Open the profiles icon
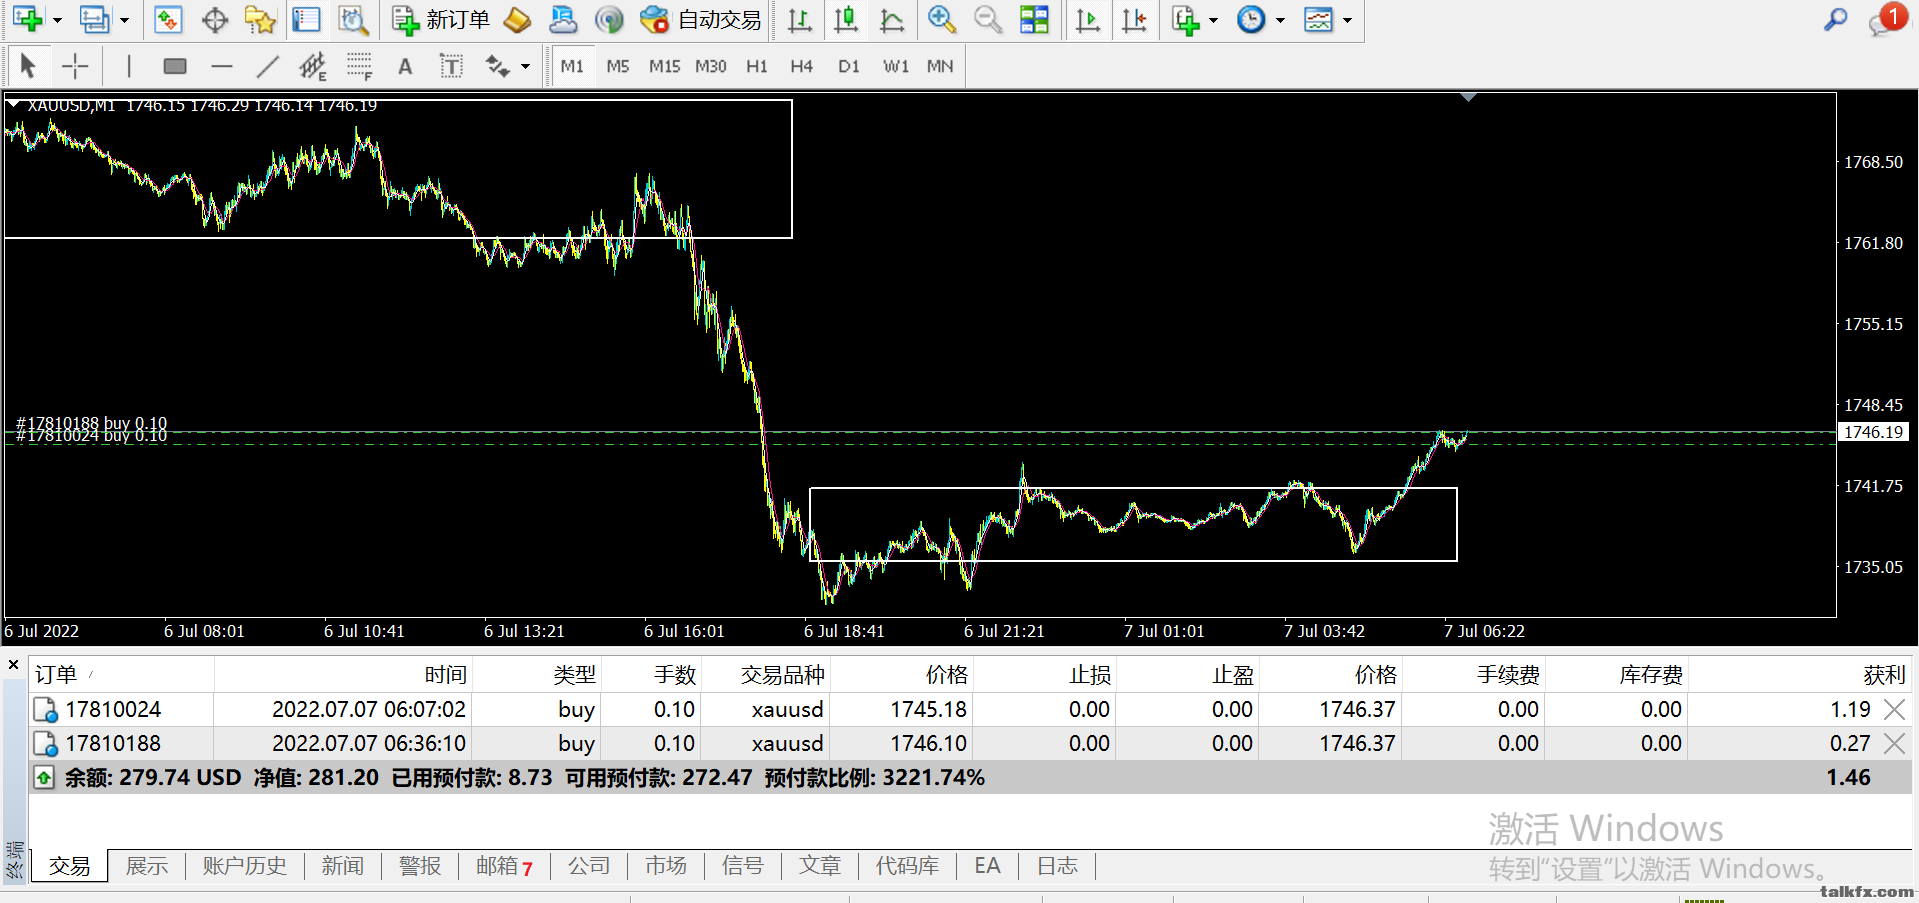This screenshot has width=1919, height=903. [95, 19]
